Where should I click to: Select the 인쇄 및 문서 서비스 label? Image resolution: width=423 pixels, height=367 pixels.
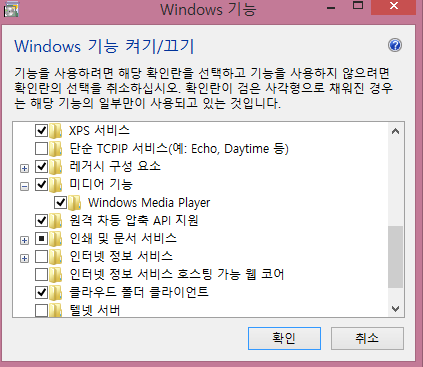click(x=123, y=238)
